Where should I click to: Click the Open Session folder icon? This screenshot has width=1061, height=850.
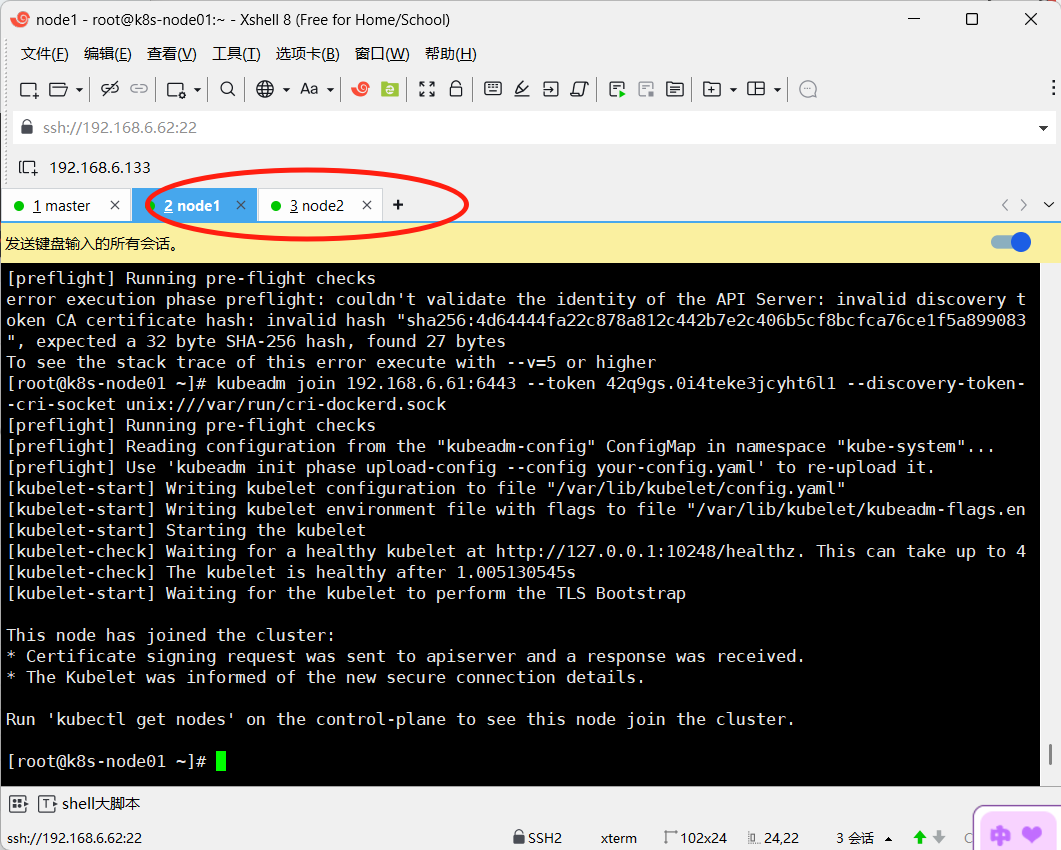point(59,89)
